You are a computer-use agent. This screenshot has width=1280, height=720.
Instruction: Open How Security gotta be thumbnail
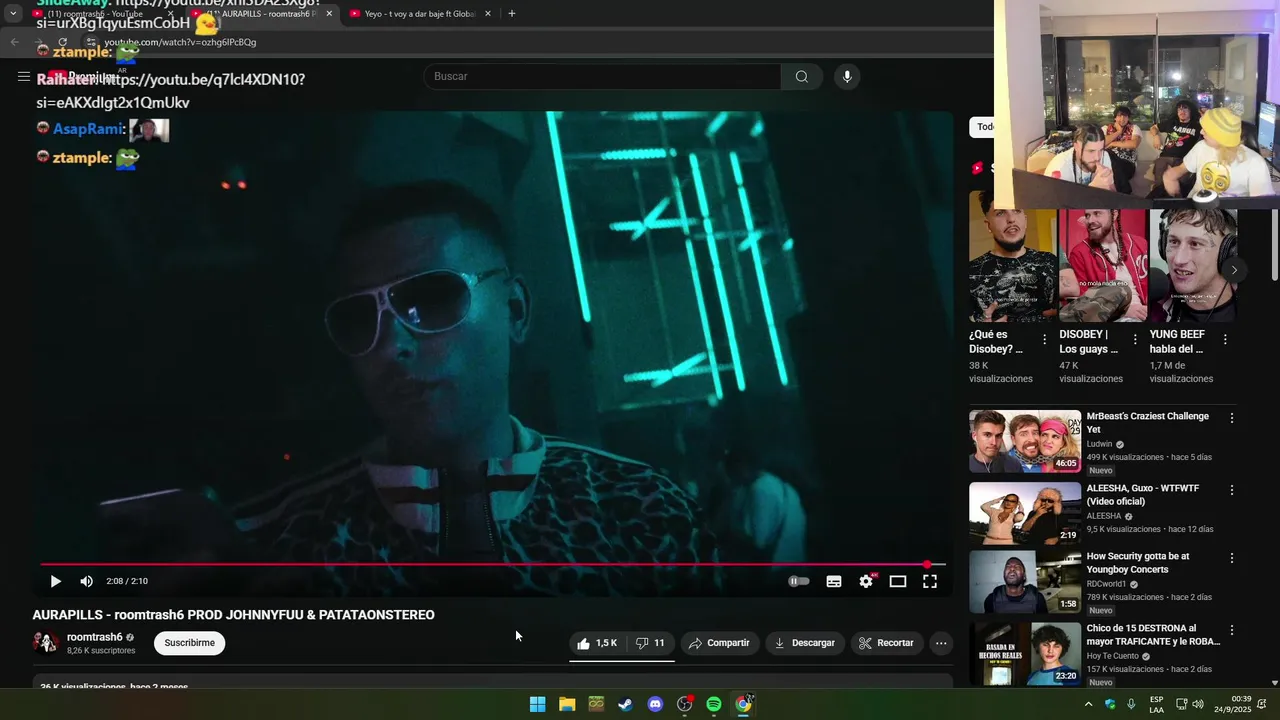1025,582
